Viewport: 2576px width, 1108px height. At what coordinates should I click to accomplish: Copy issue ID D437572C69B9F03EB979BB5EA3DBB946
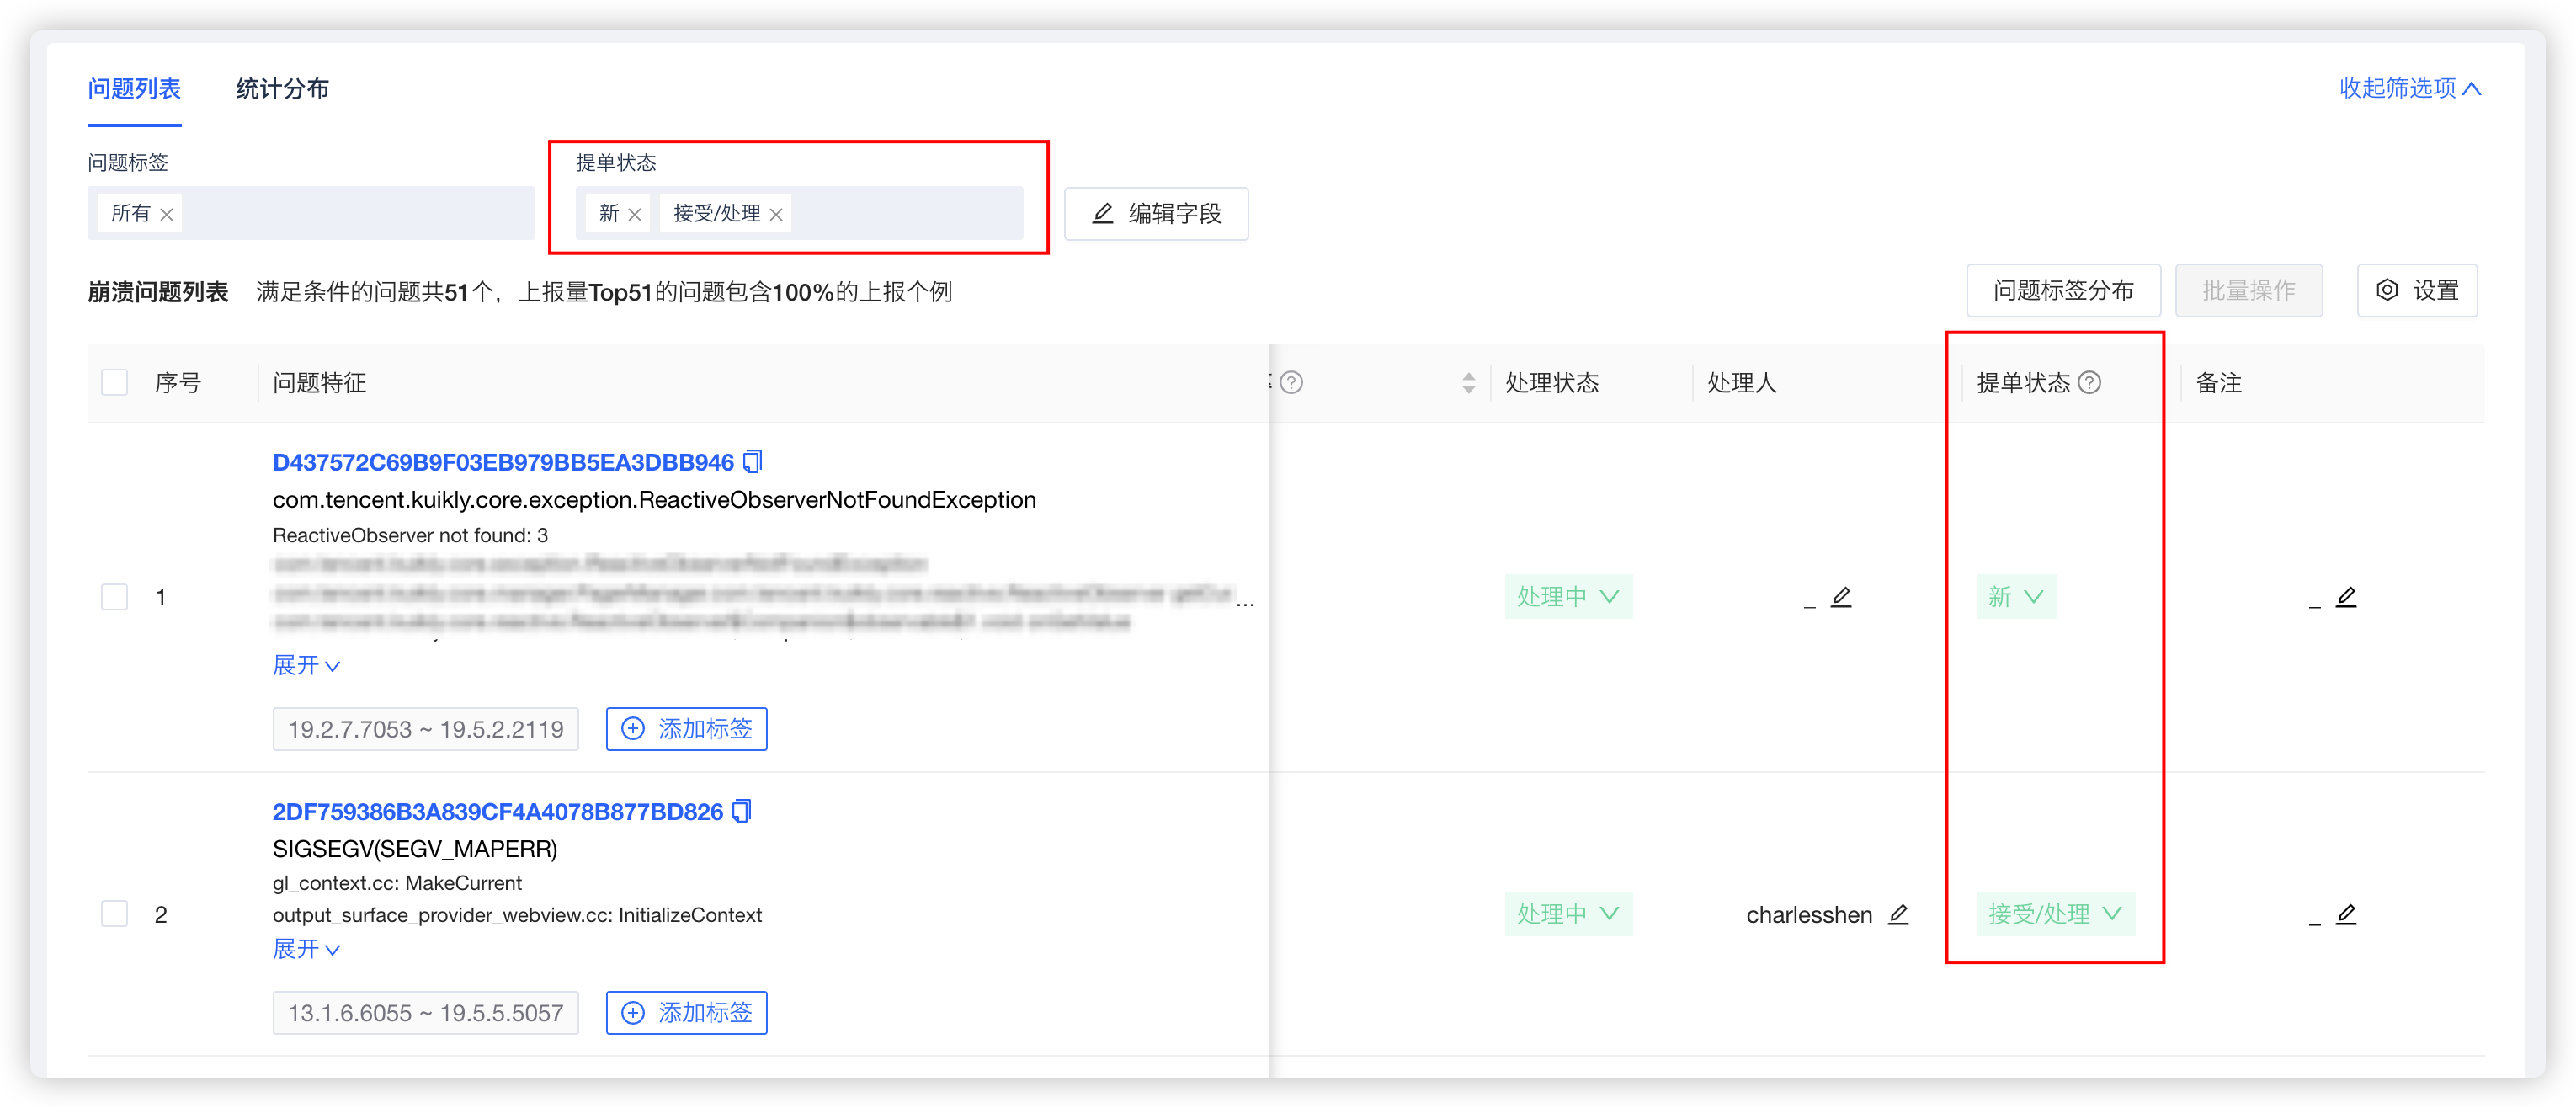click(x=753, y=461)
